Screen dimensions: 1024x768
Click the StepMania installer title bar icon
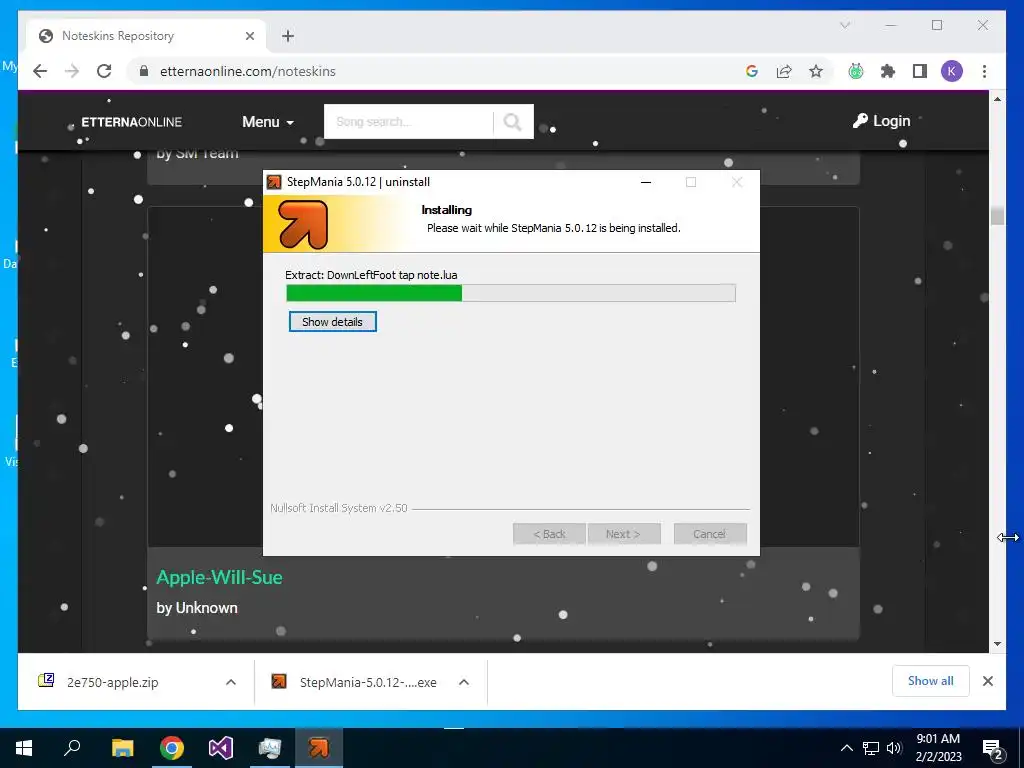point(274,182)
